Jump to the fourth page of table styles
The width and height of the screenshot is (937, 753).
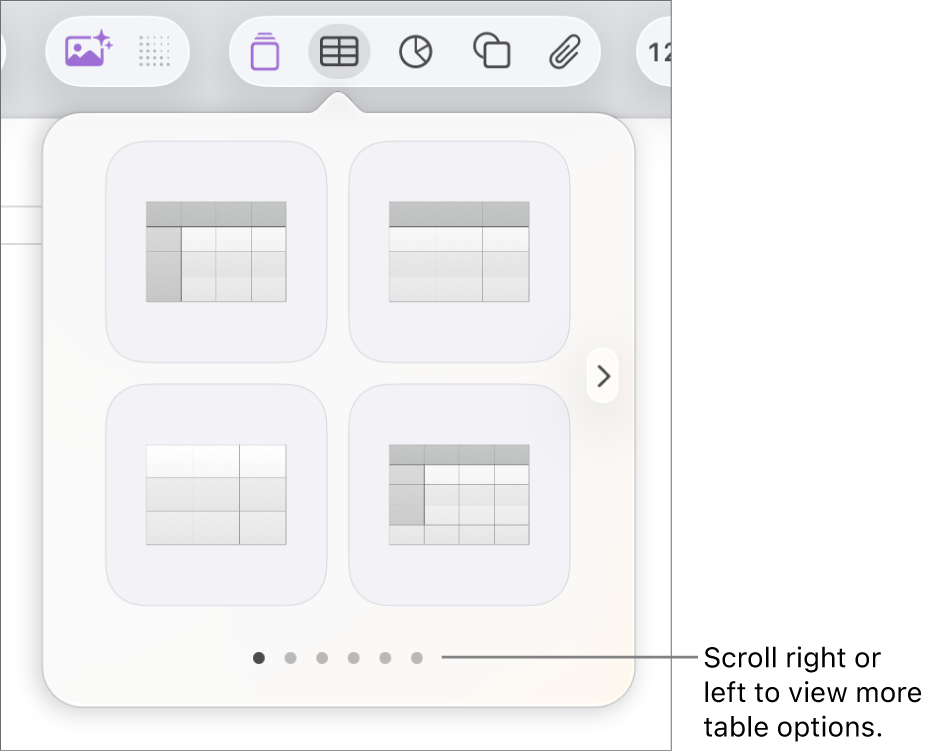click(x=353, y=658)
